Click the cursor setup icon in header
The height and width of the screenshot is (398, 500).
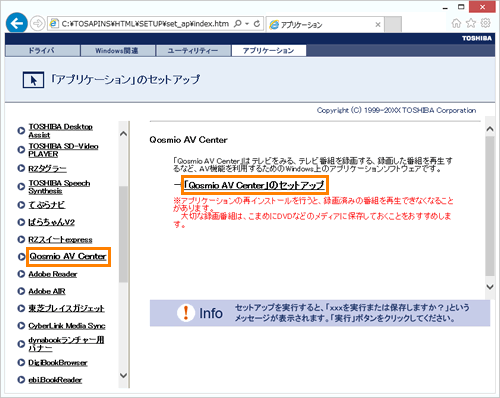pos(33,80)
